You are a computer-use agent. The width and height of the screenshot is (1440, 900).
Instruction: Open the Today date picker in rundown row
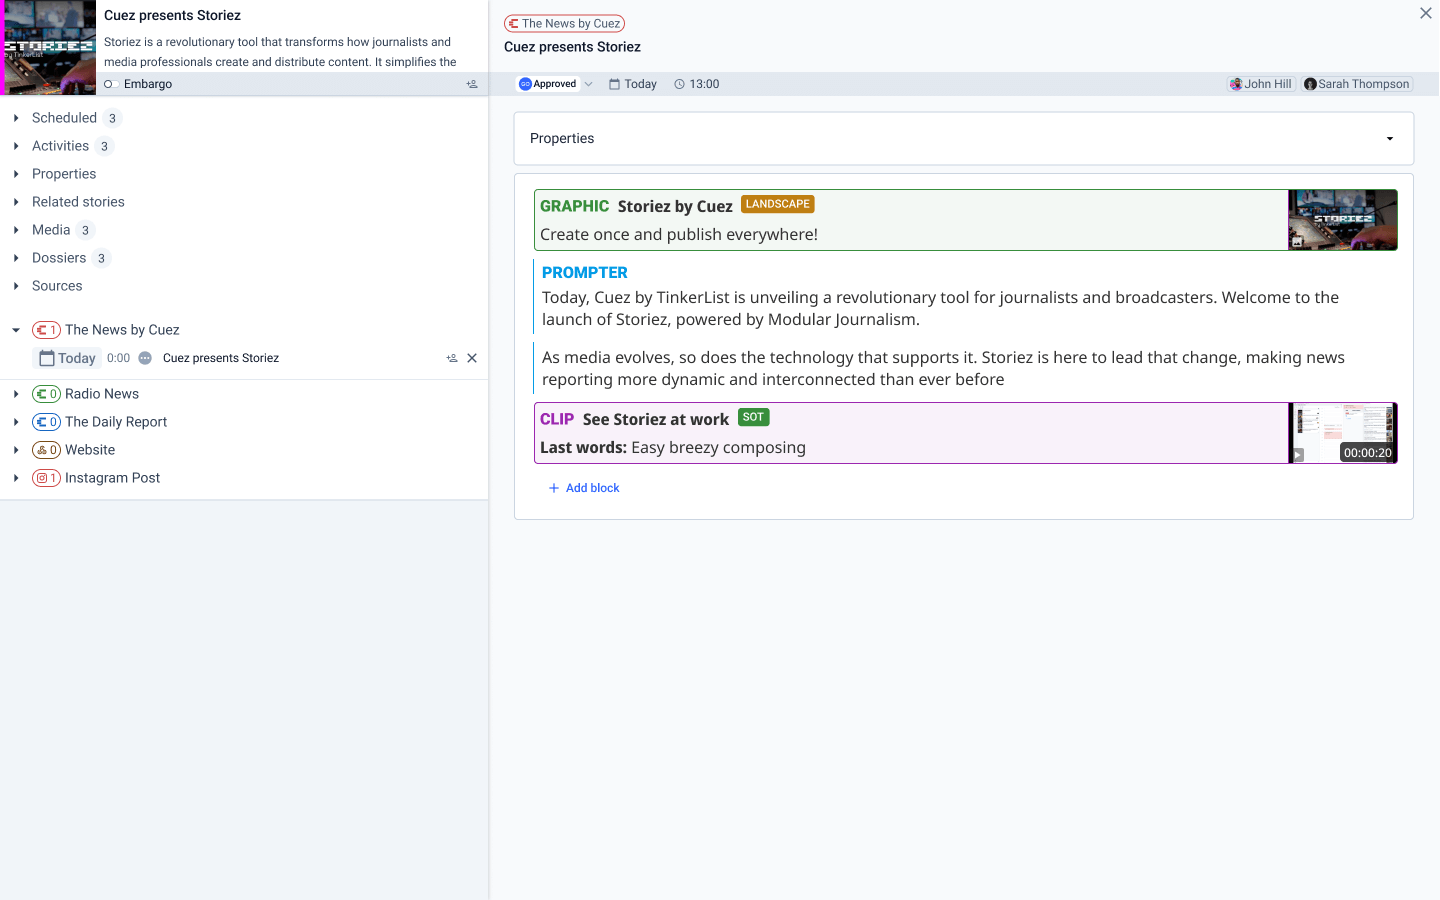[67, 358]
